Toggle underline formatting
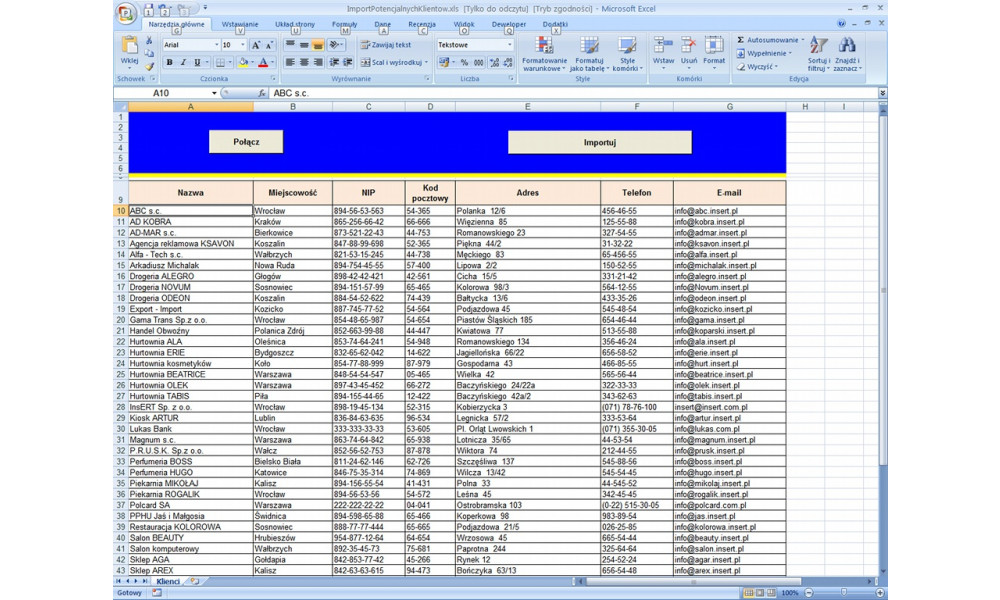Image resolution: width=1000 pixels, height=600 pixels. tap(197, 62)
